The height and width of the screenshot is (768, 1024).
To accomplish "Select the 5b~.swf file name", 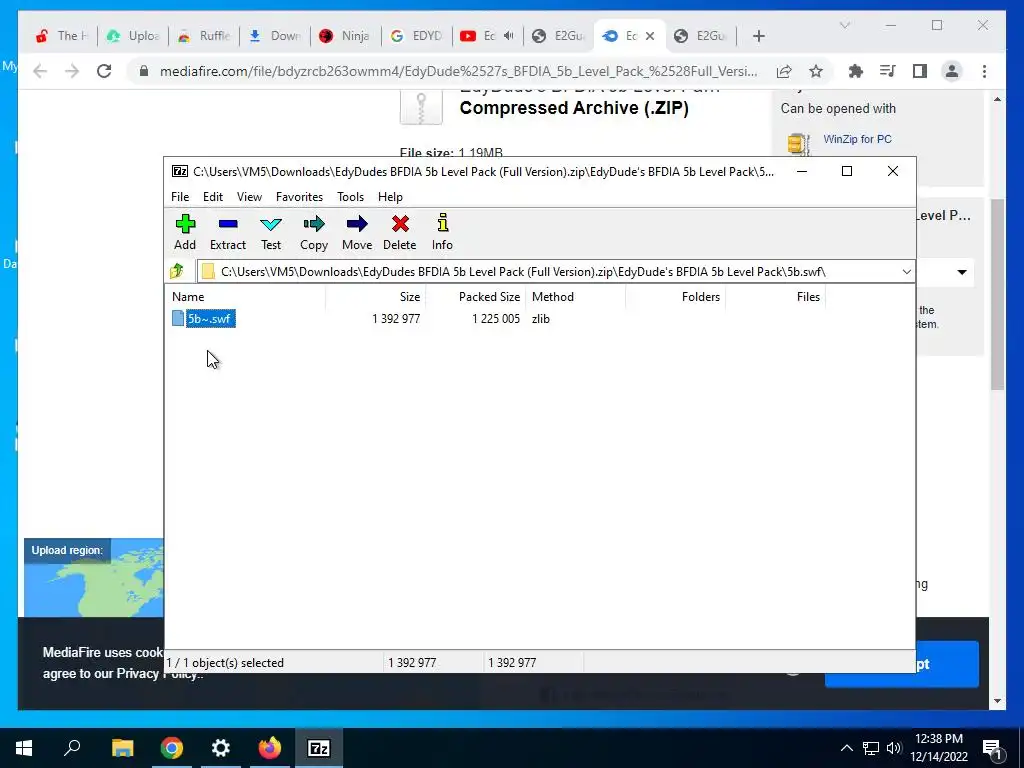I will click(210, 319).
